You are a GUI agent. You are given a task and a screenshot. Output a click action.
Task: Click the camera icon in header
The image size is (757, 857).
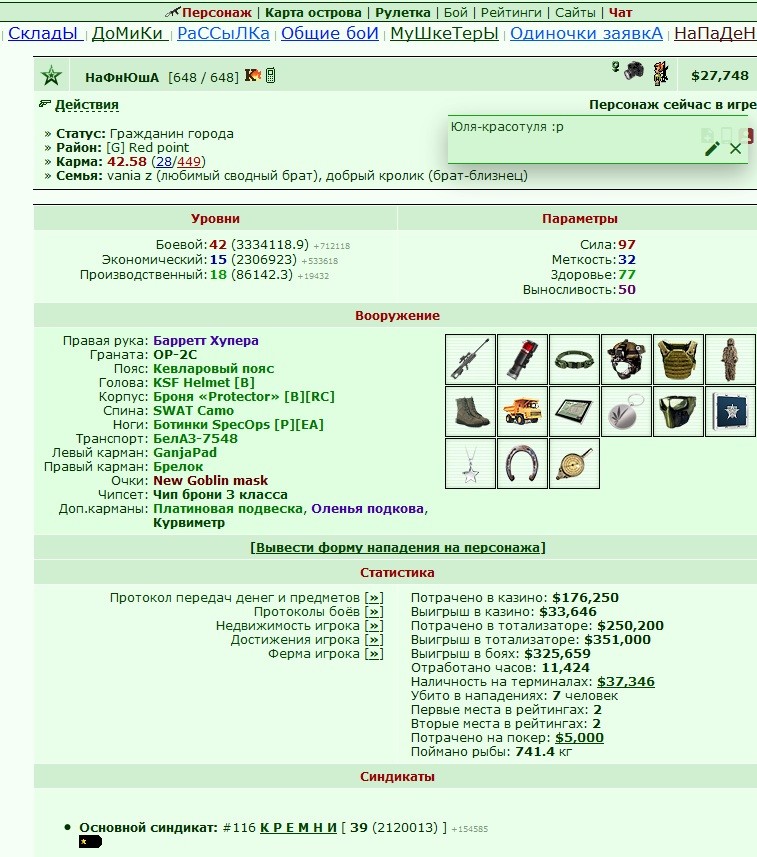pyautogui.click(x=634, y=71)
